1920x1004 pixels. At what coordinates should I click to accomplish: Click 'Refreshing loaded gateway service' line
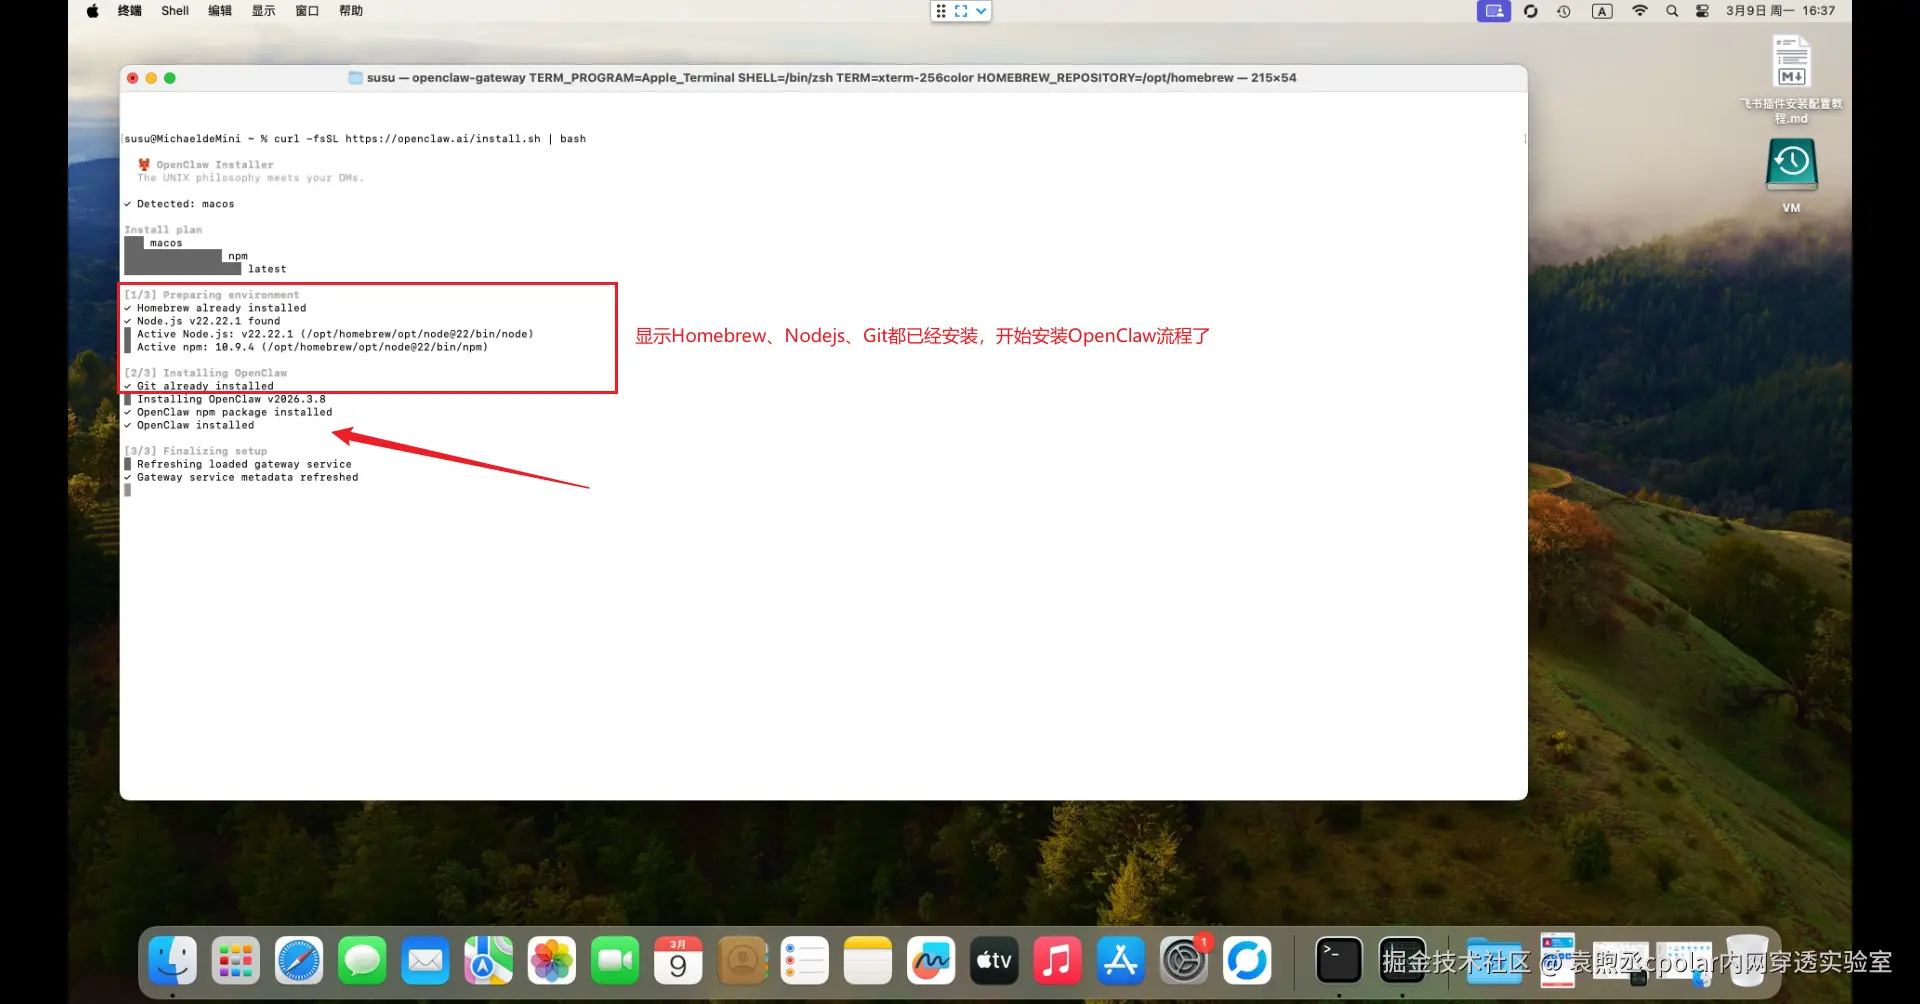244,464
